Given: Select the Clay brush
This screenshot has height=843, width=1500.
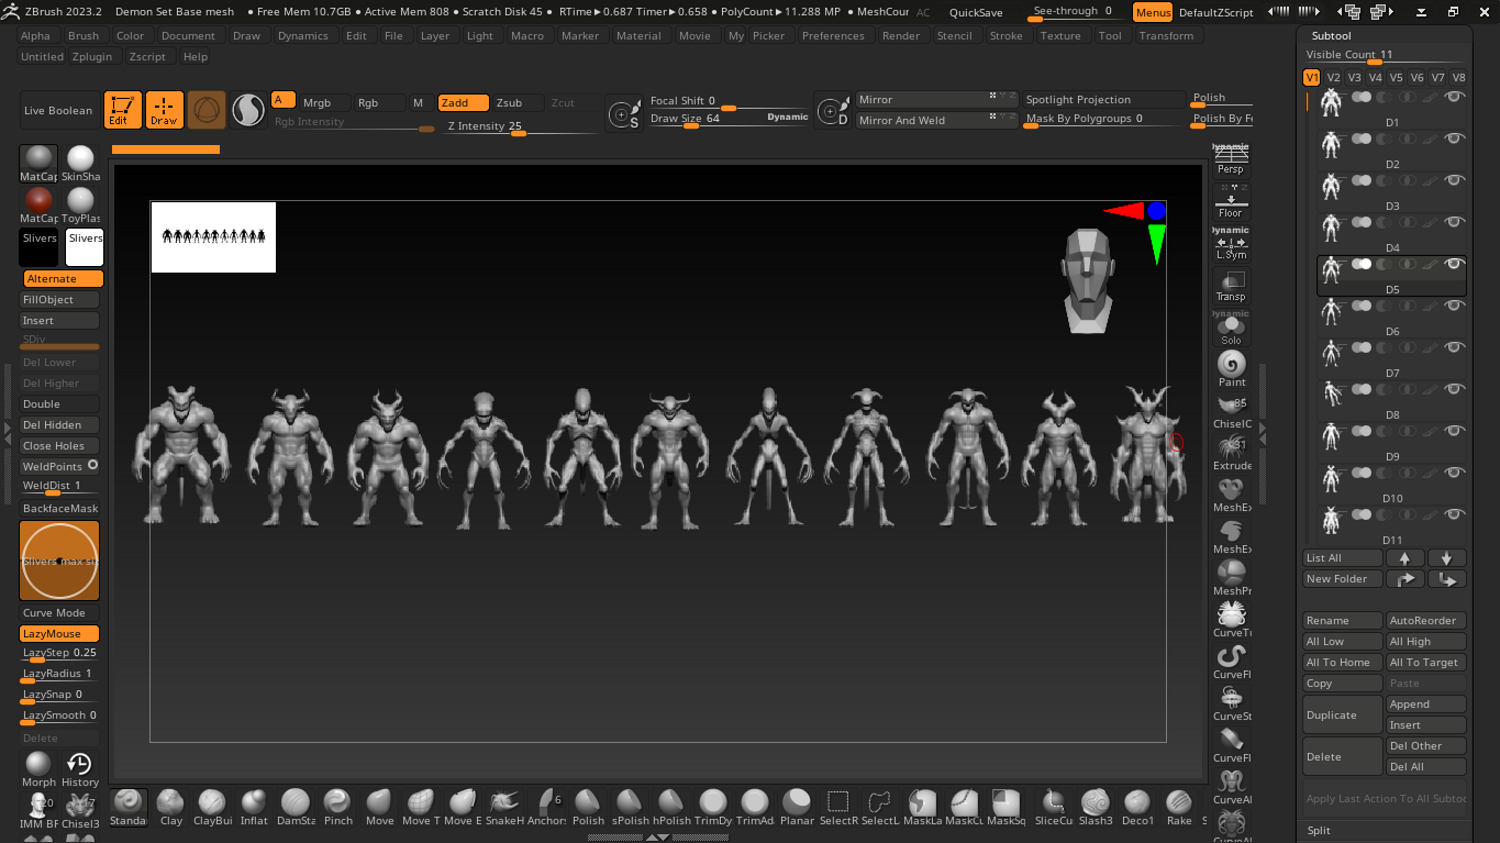Looking at the screenshot, I should click(x=171, y=807).
